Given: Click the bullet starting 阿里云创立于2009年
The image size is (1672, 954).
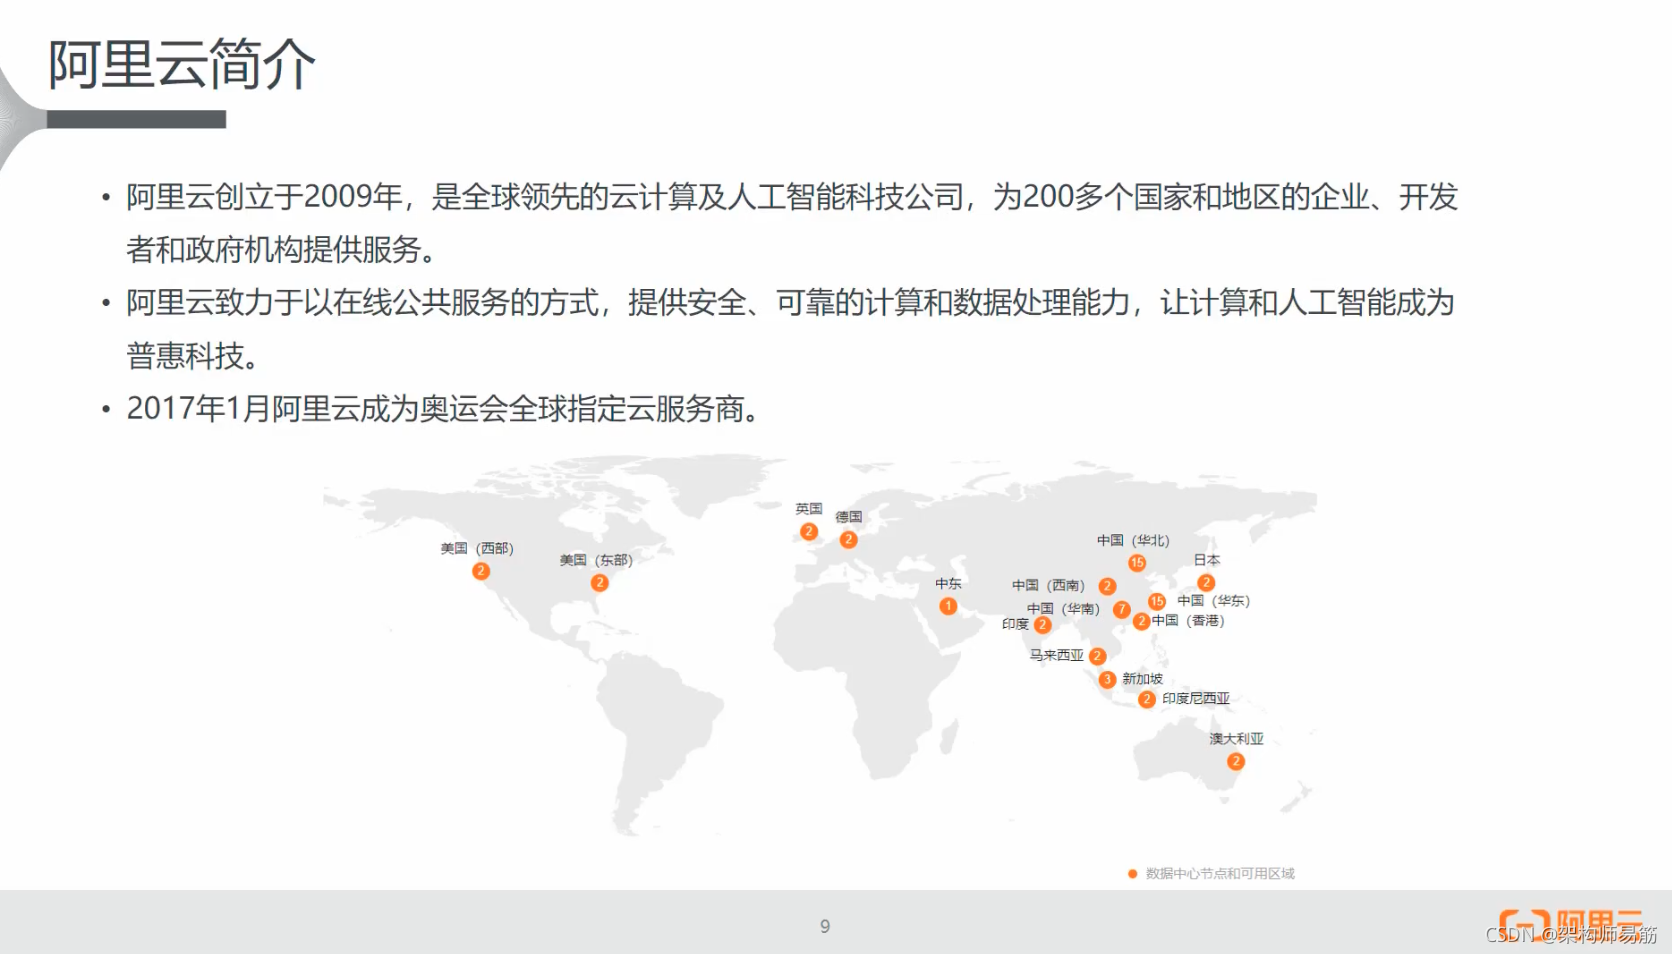Looking at the screenshot, I should pos(792,223).
